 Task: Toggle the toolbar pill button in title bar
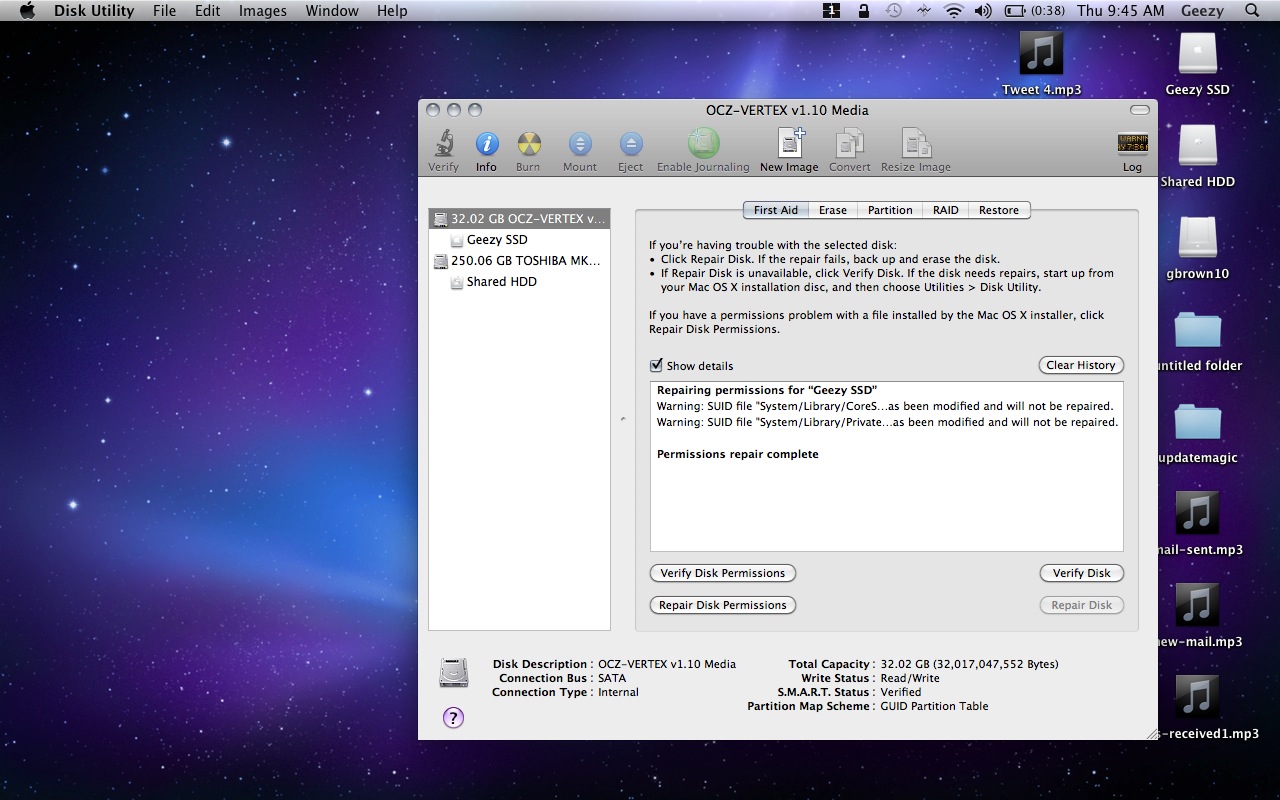[1140, 110]
